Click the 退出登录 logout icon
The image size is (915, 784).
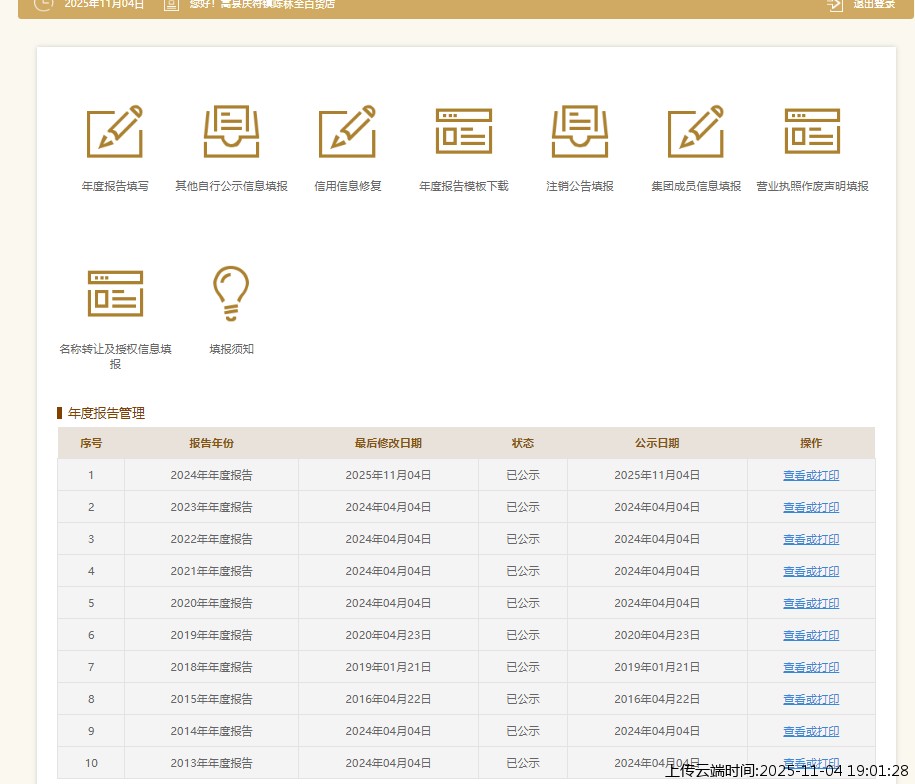(x=836, y=4)
